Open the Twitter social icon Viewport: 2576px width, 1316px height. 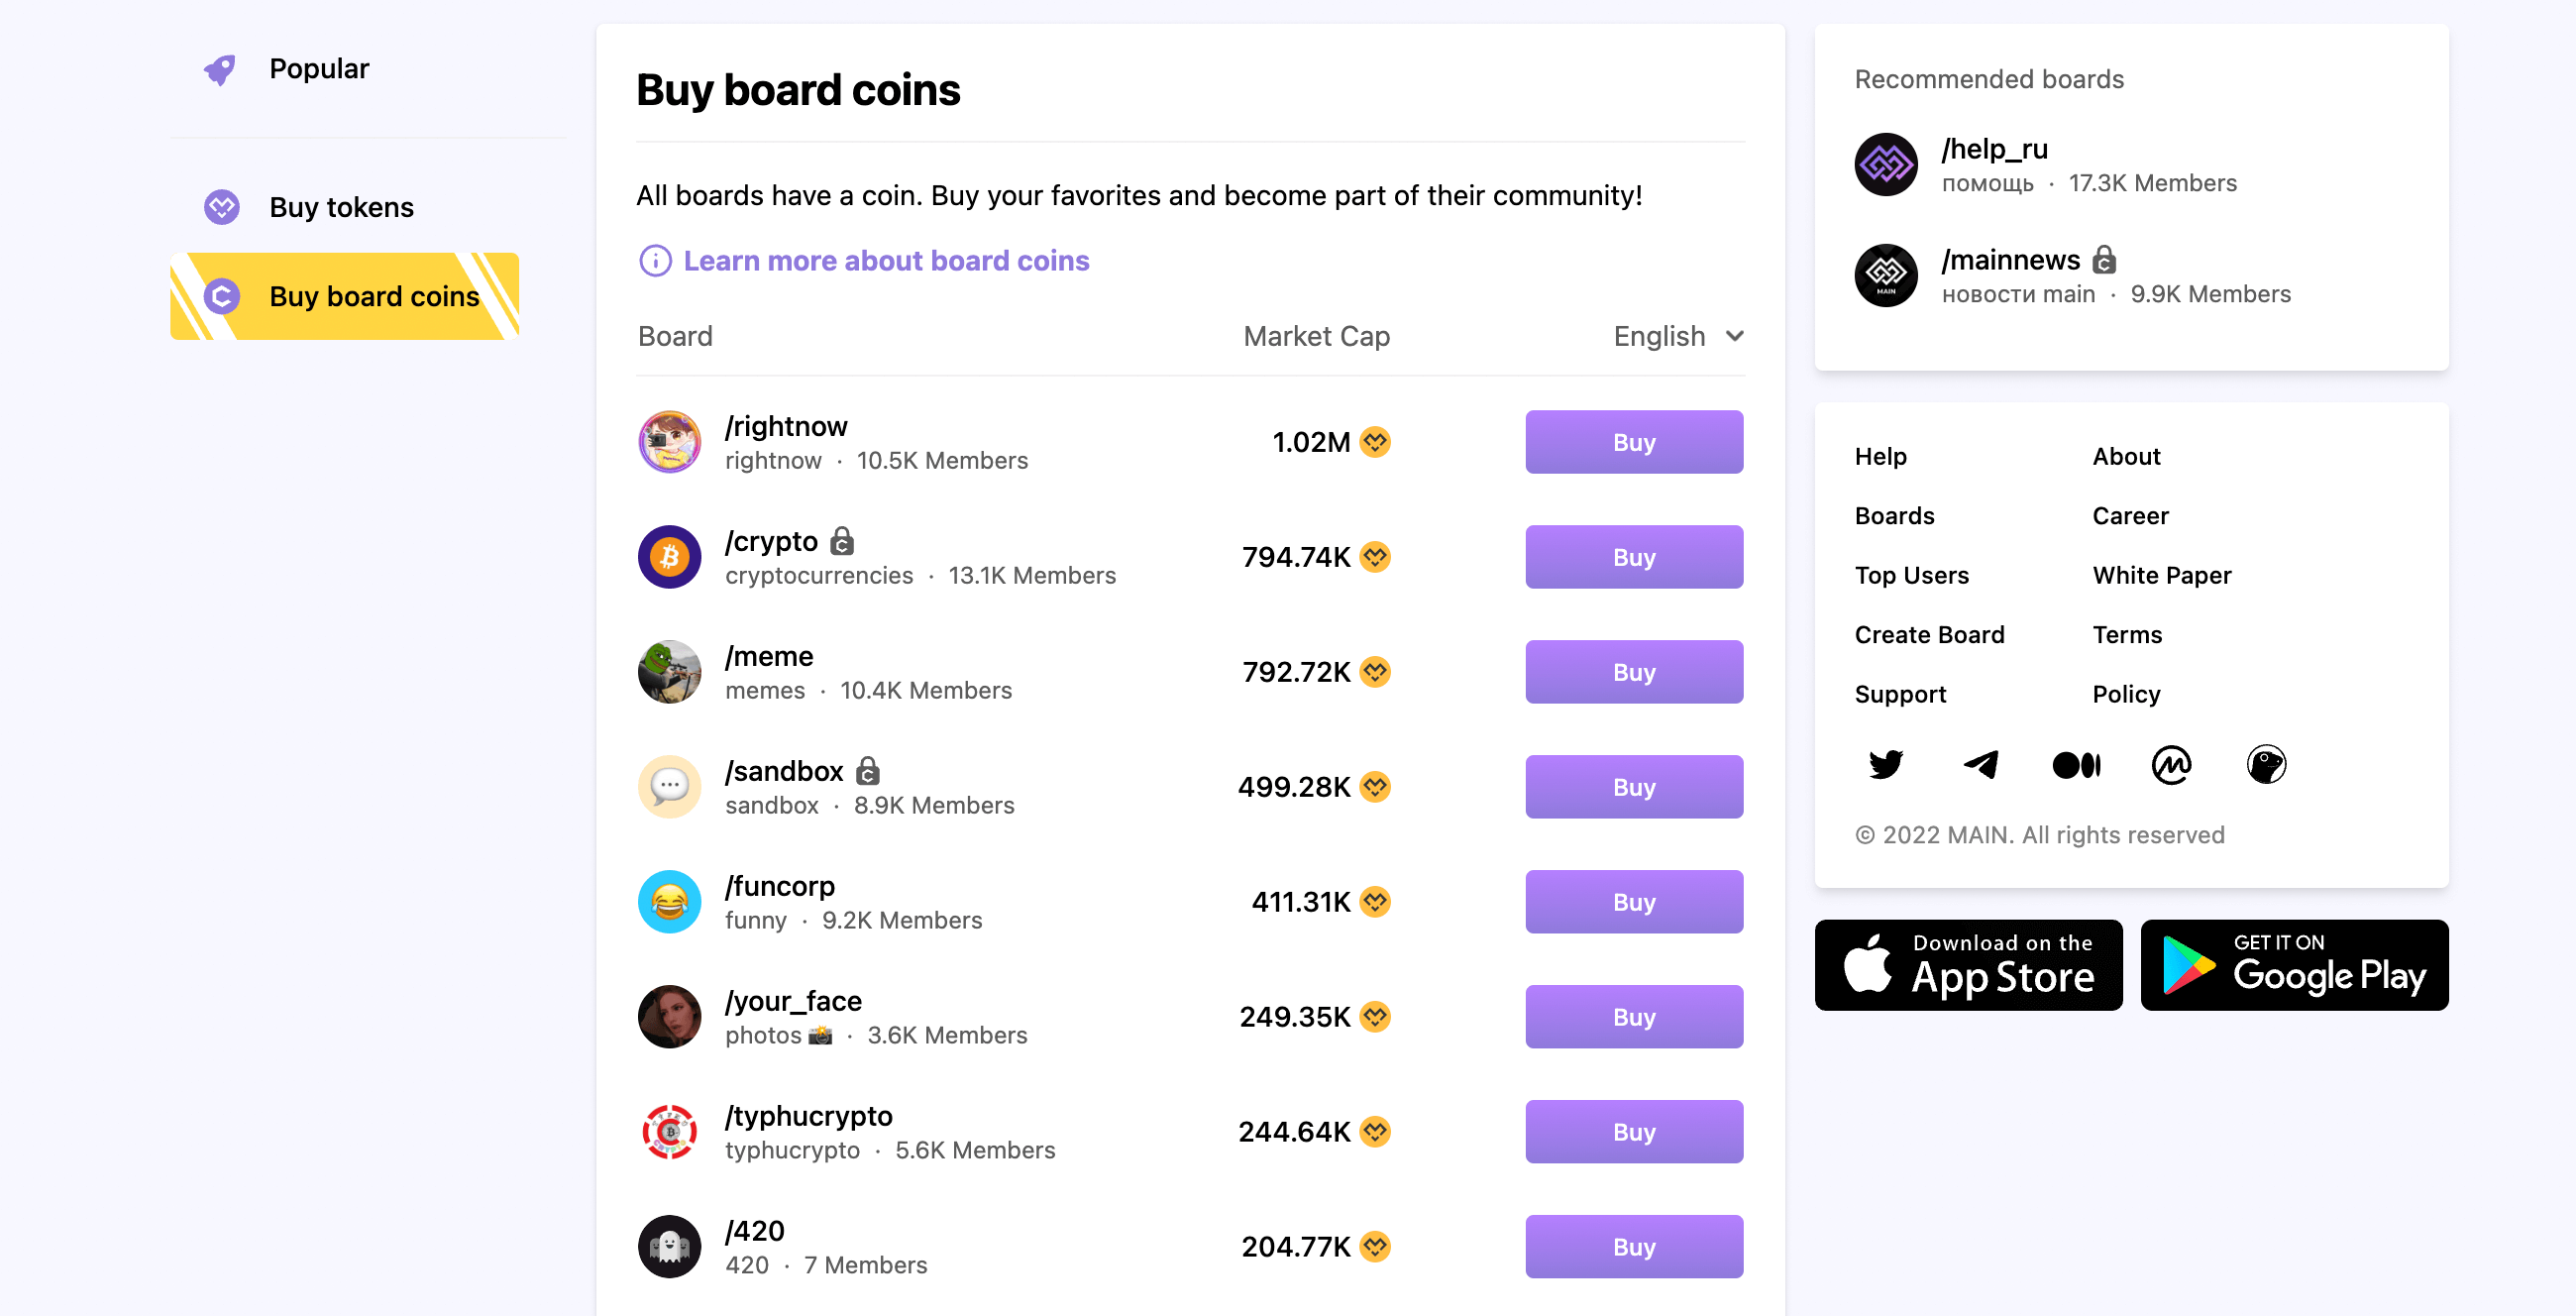point(1885,765)
